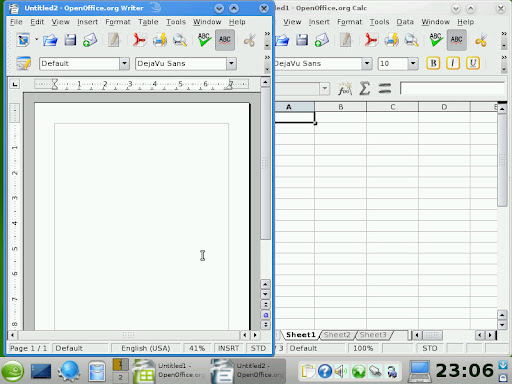Run Spellcheck with green checkmark in Writer
This screenshot has height=384, width=512.
click(204, 40)
